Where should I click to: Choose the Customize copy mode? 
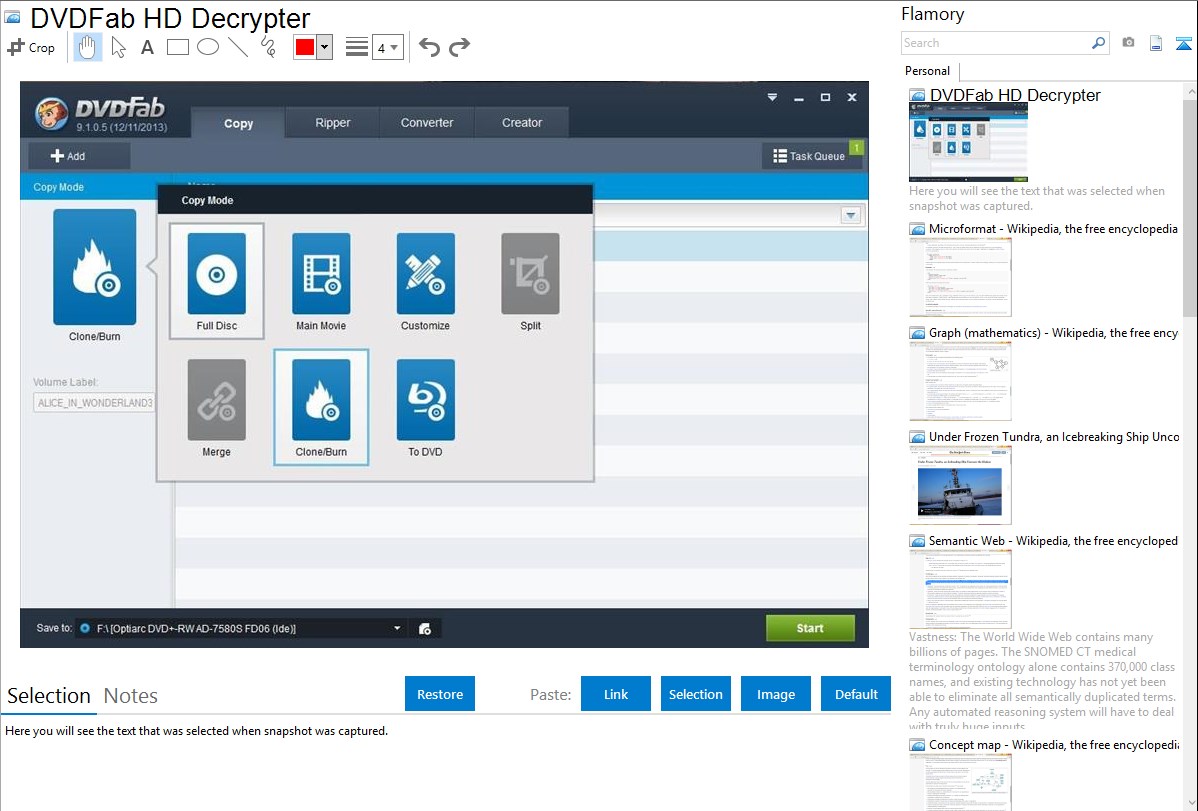(426, 281)
